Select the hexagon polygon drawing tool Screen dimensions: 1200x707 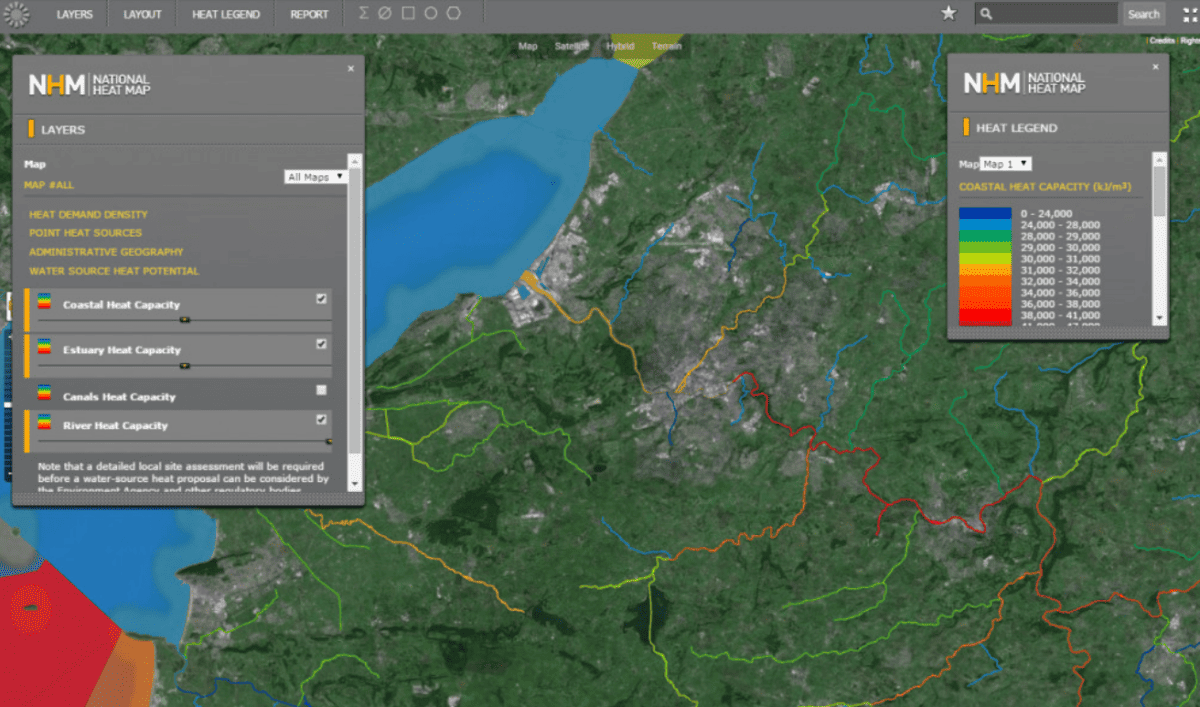tap(454, 14)
